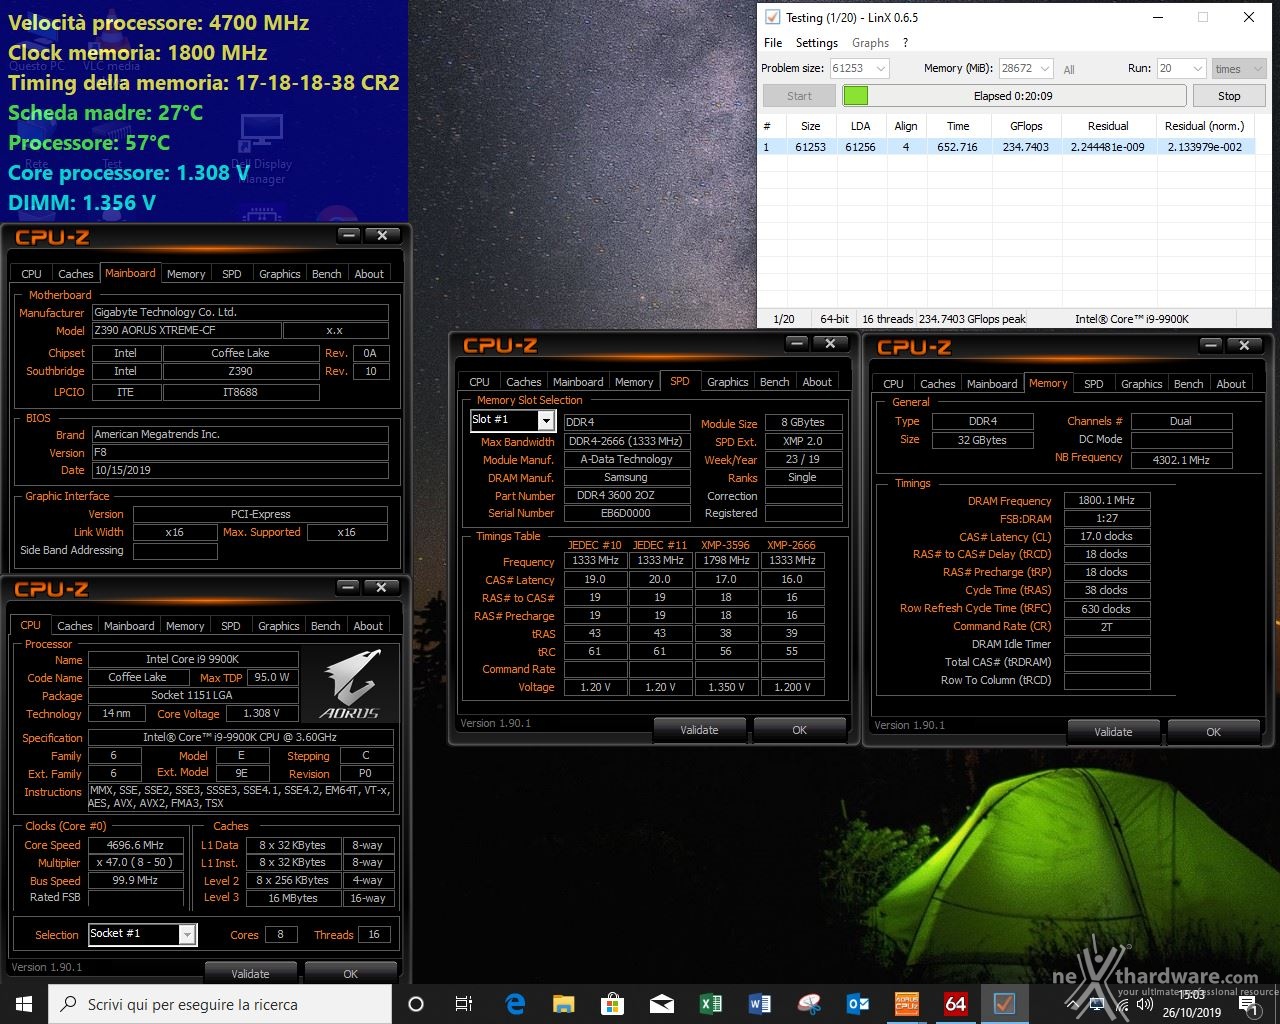Open Mainboard tab in CPU-Z SPD window
This screenshot has width=1280, height=1024.
click(x=578, y=382)
